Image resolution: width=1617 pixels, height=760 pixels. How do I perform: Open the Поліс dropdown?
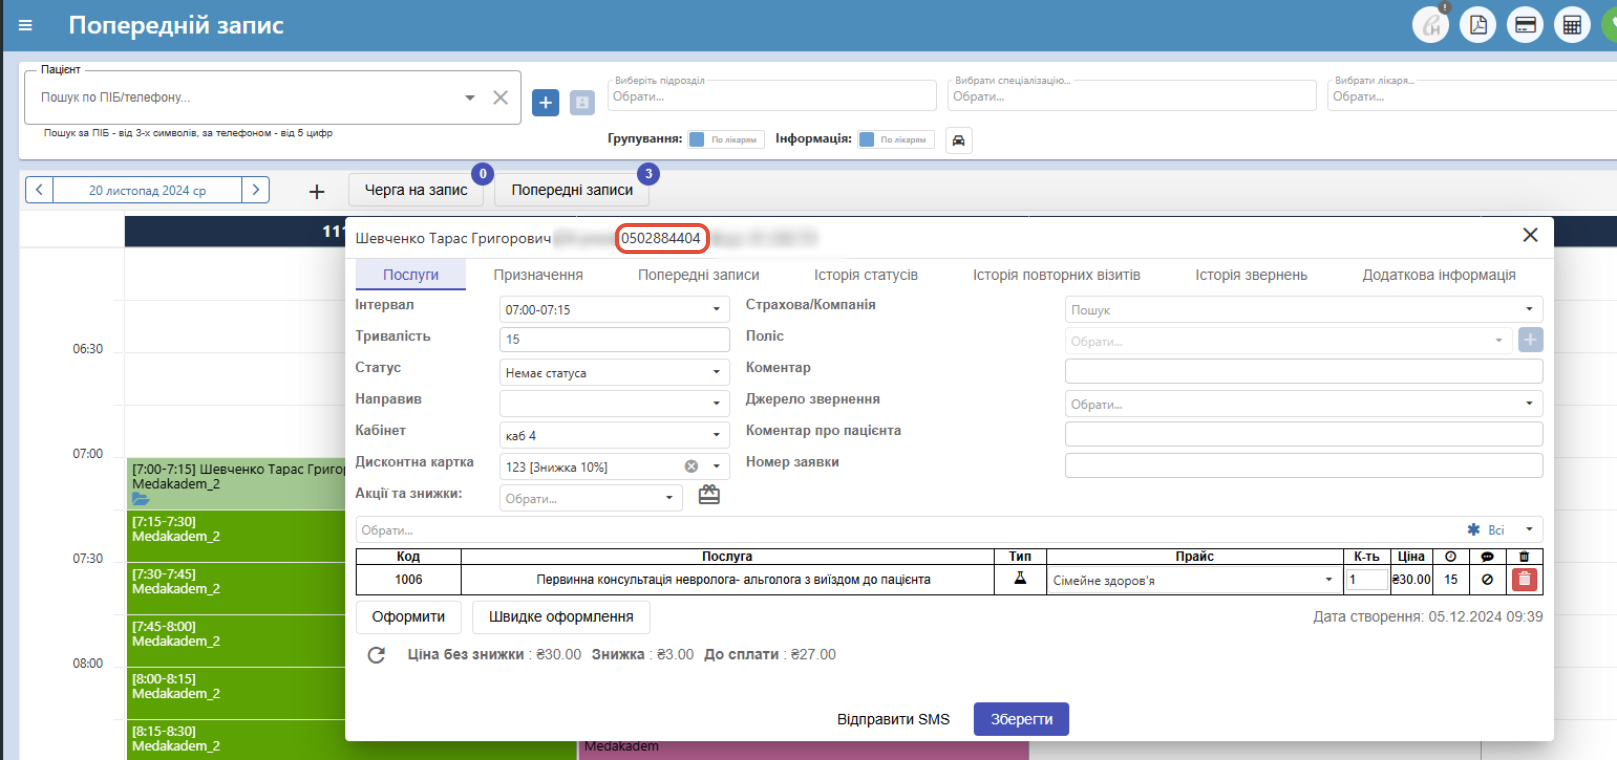pyautogui.click(x=1289, y=341)
